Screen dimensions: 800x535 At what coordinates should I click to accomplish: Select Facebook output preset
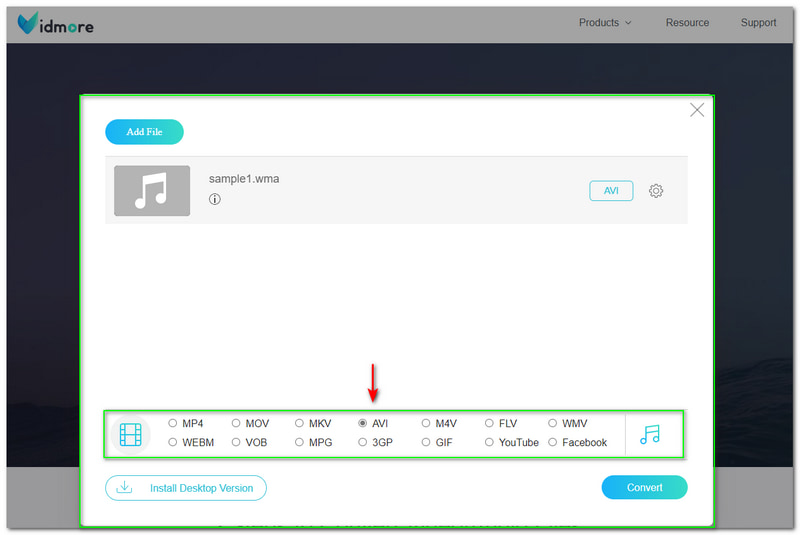point(553,442)
